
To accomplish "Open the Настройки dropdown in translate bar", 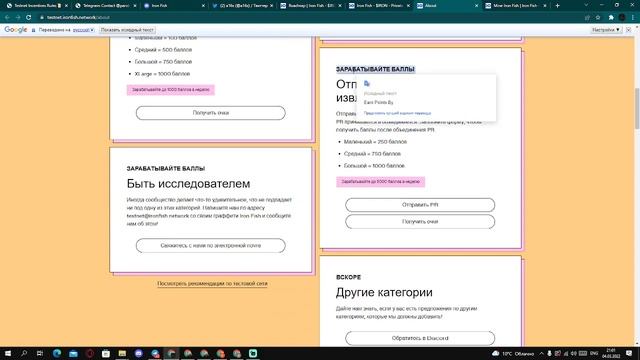I will click(x=606, y=30).
